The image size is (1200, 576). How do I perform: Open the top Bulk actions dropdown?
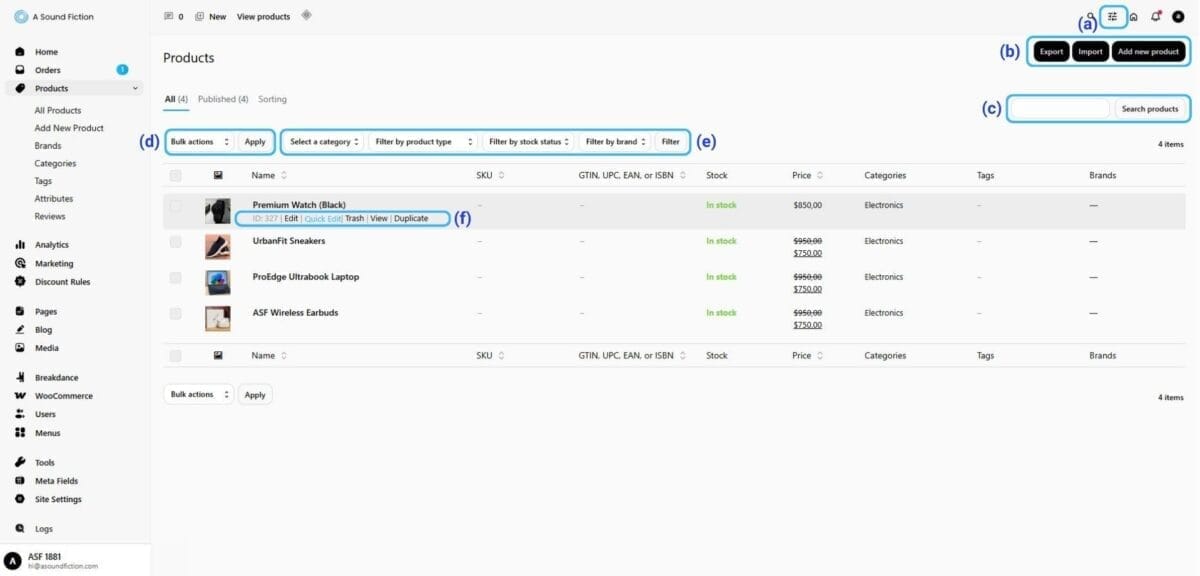[200, 142]
